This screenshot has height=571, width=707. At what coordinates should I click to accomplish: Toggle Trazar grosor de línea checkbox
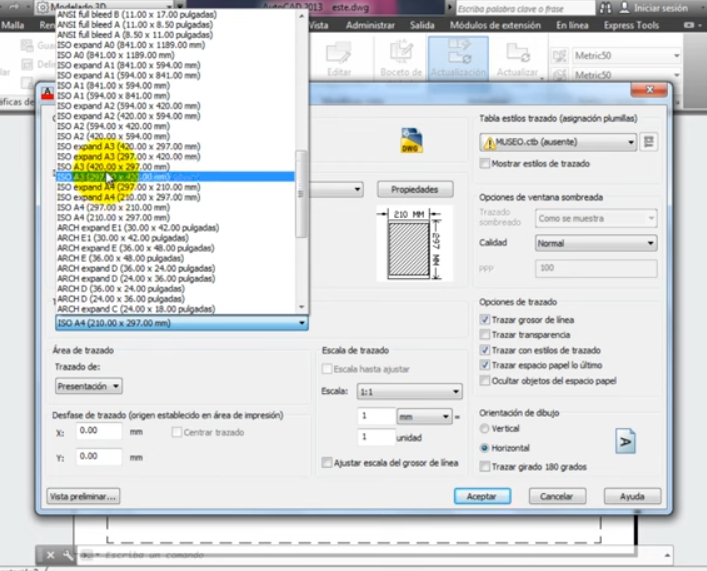coord(485,320)
